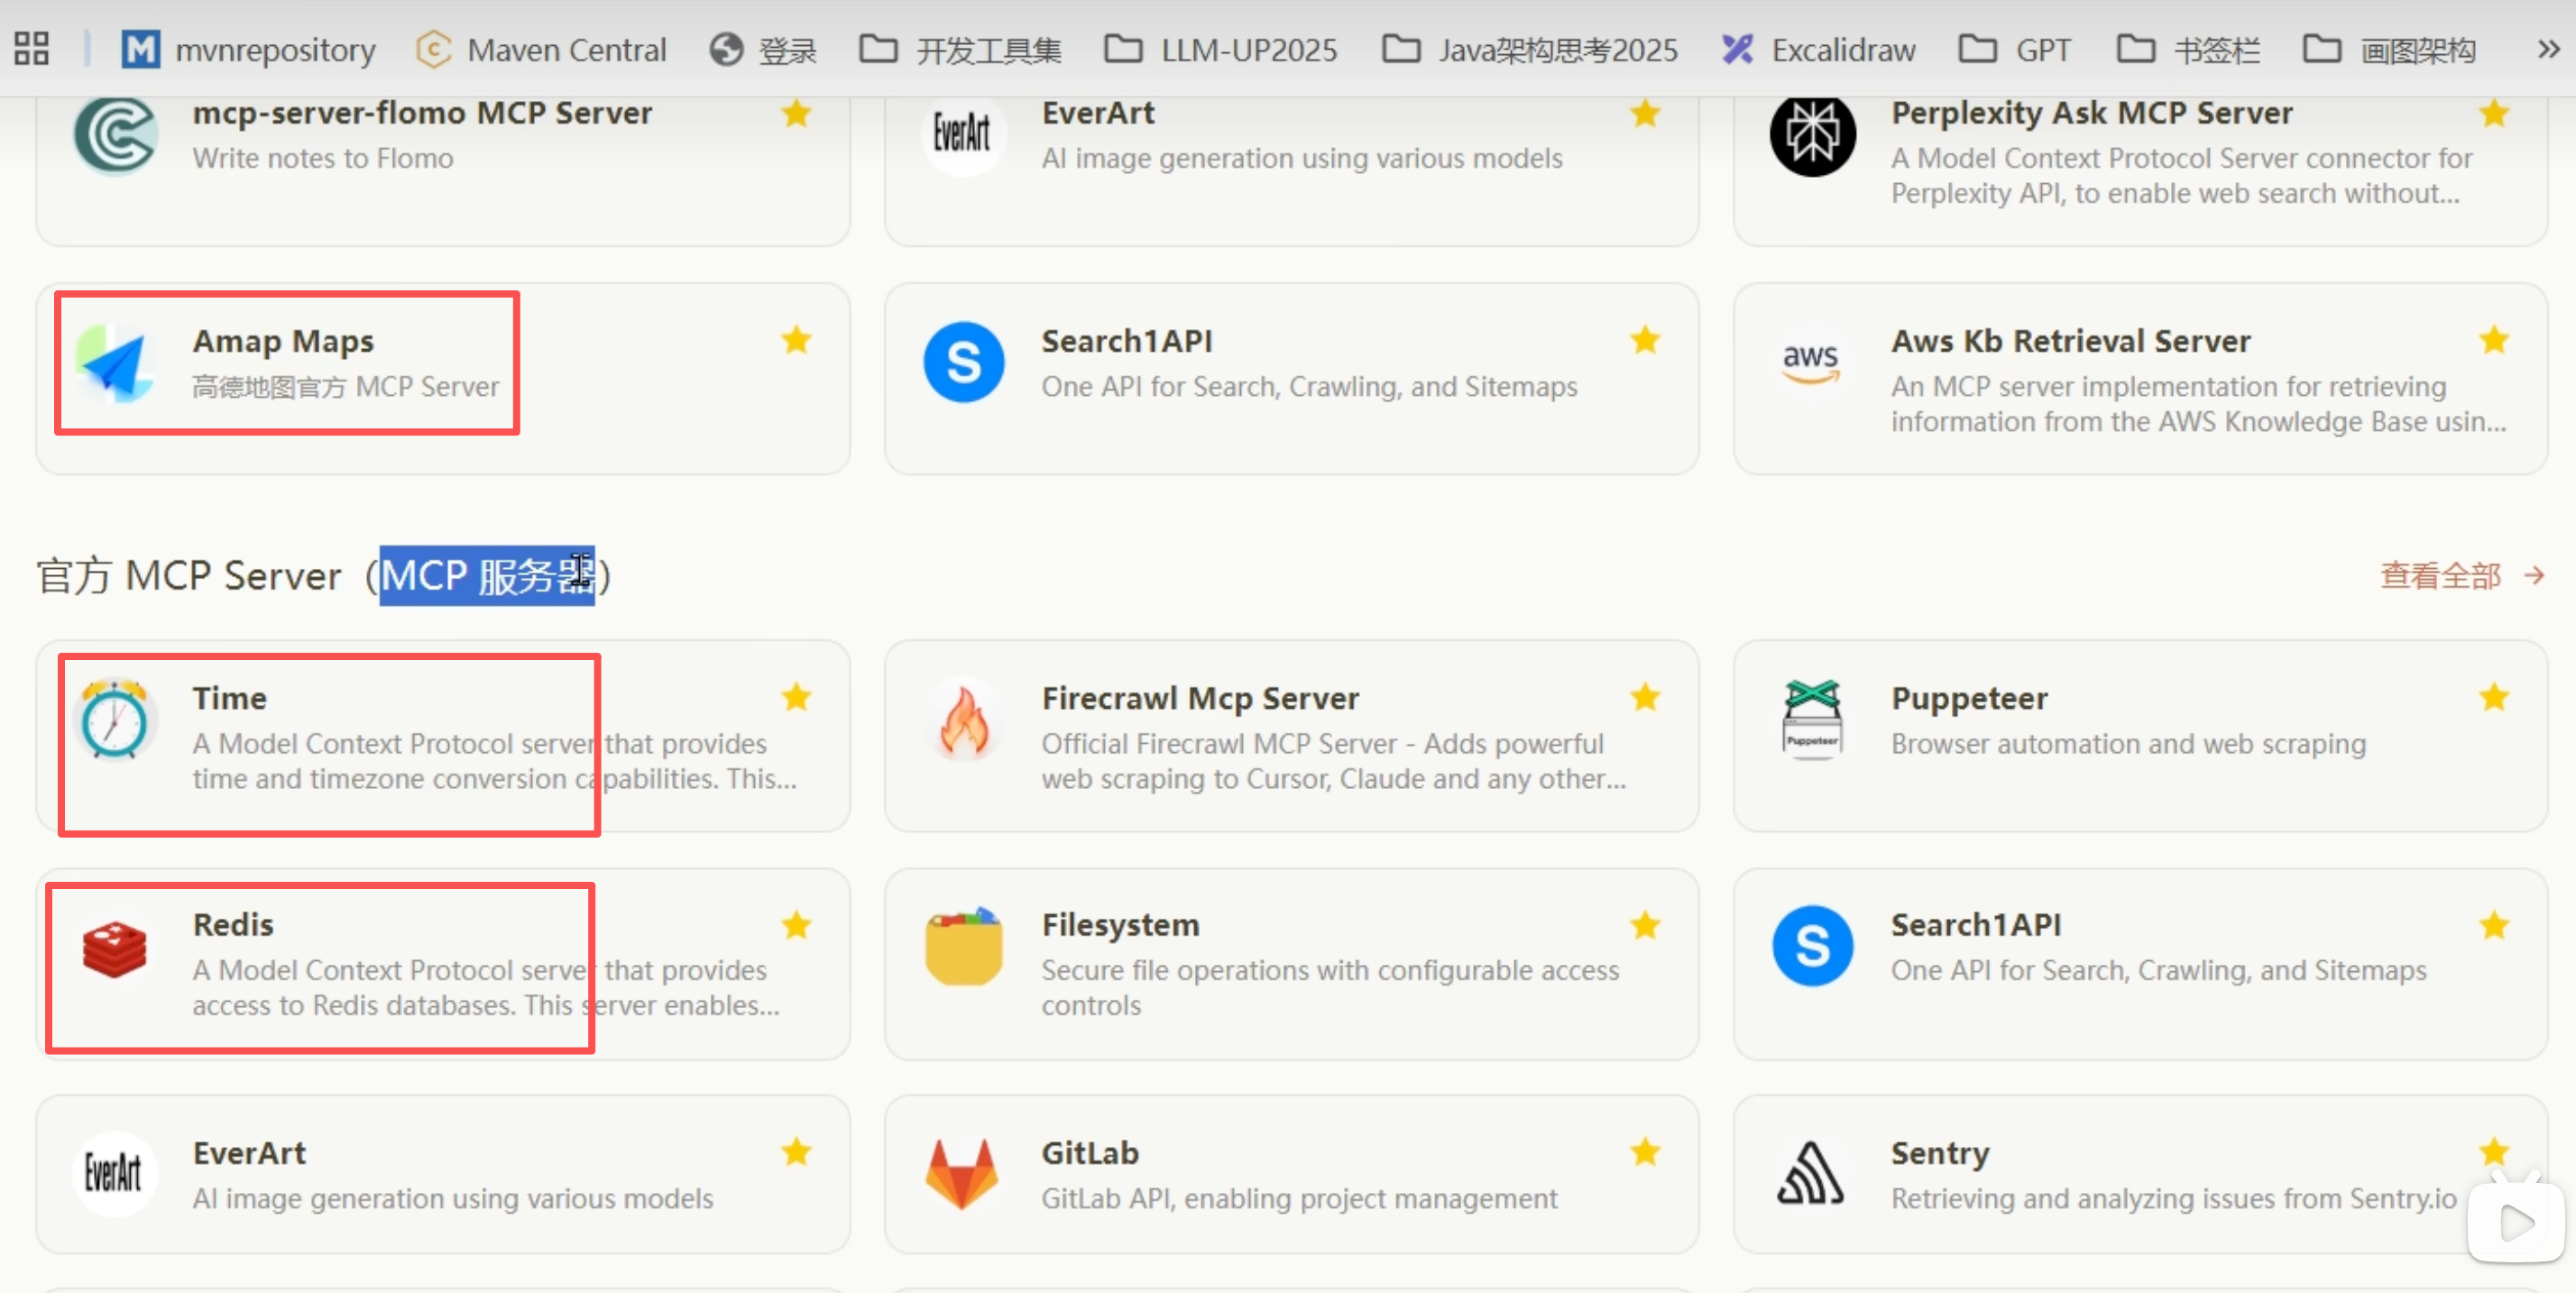This screenshot has height=1293, width=2576.
Task: Toggle the star on Puppeteer card
Action: click(x=2494, y=696)
